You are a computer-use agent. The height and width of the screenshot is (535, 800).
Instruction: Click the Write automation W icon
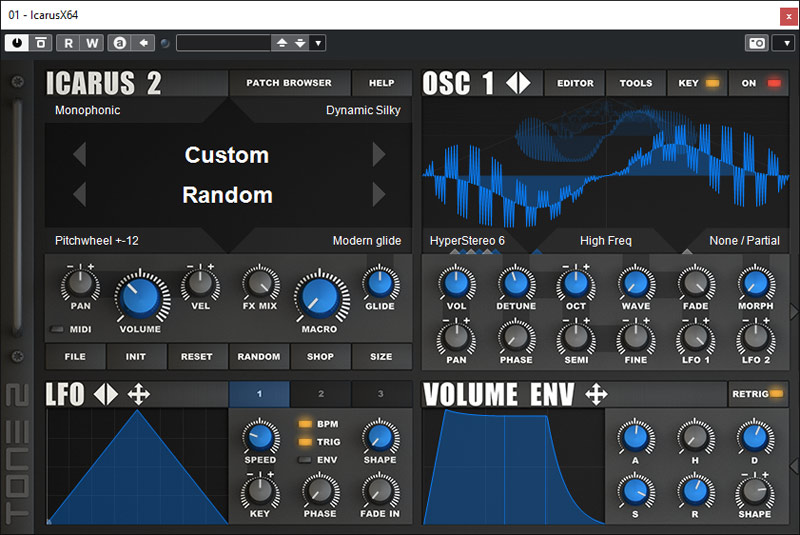click(x=92, y=43)
